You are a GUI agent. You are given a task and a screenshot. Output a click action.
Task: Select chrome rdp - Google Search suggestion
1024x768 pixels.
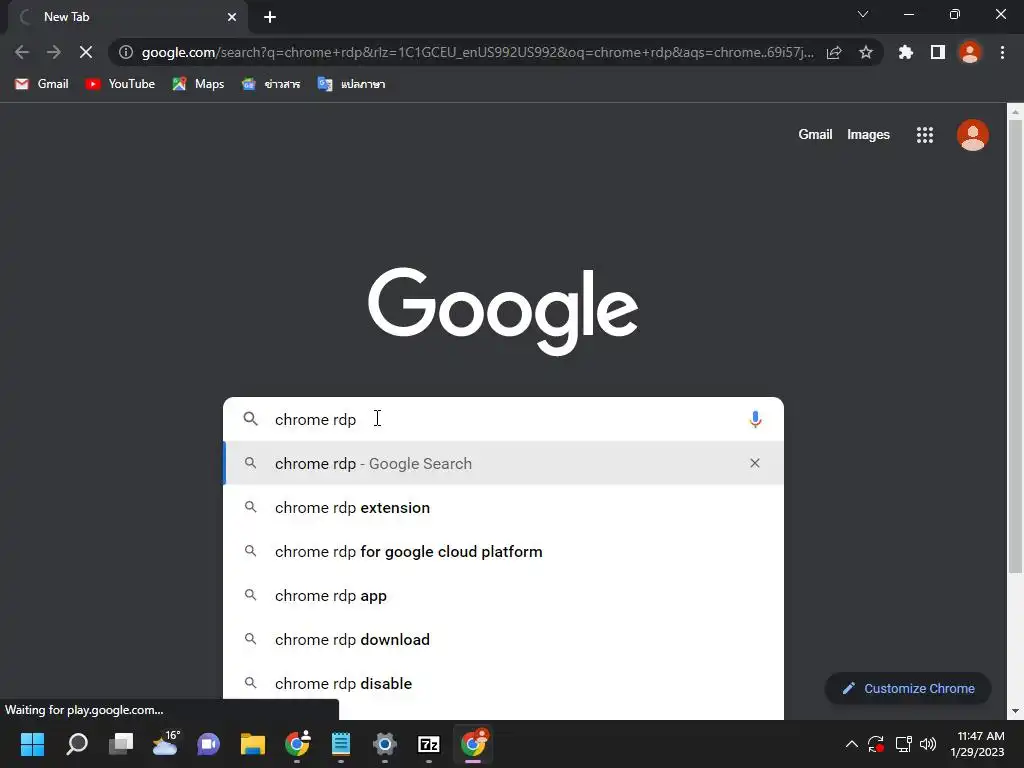503,463
